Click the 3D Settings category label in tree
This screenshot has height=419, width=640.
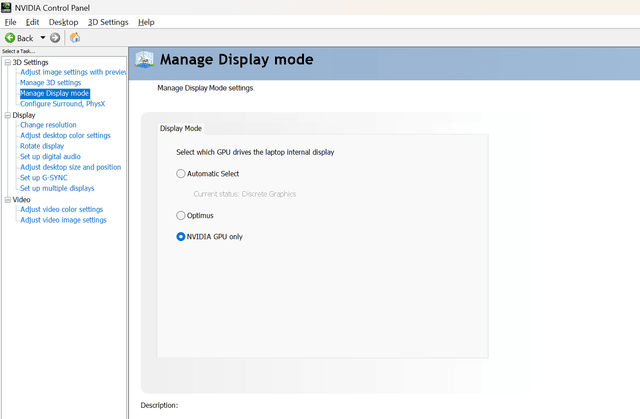[x=30, y=62]
